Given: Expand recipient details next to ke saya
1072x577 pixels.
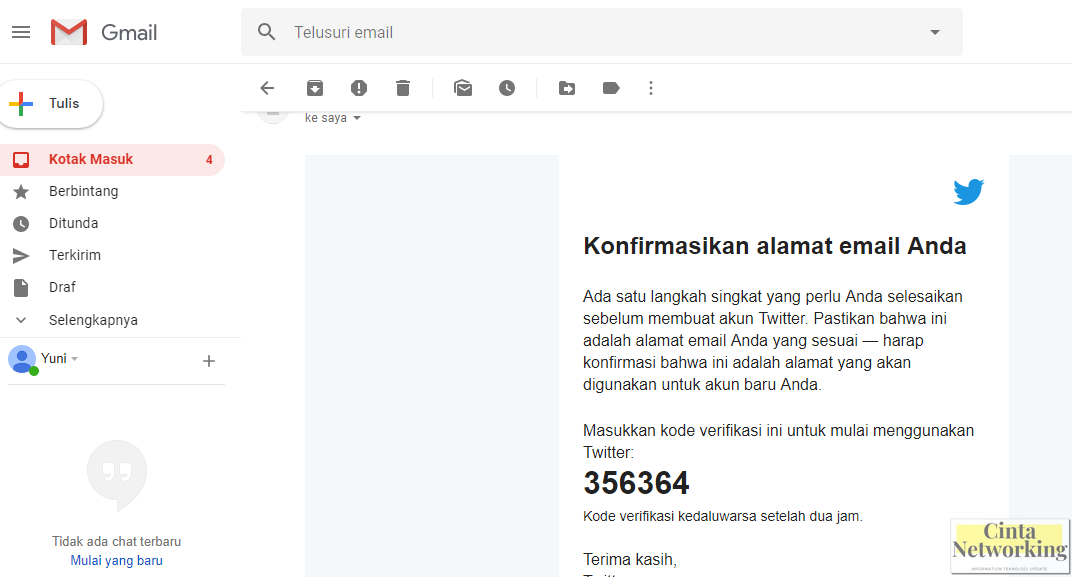Looking at the screenshot, I should tap(356, 118).
